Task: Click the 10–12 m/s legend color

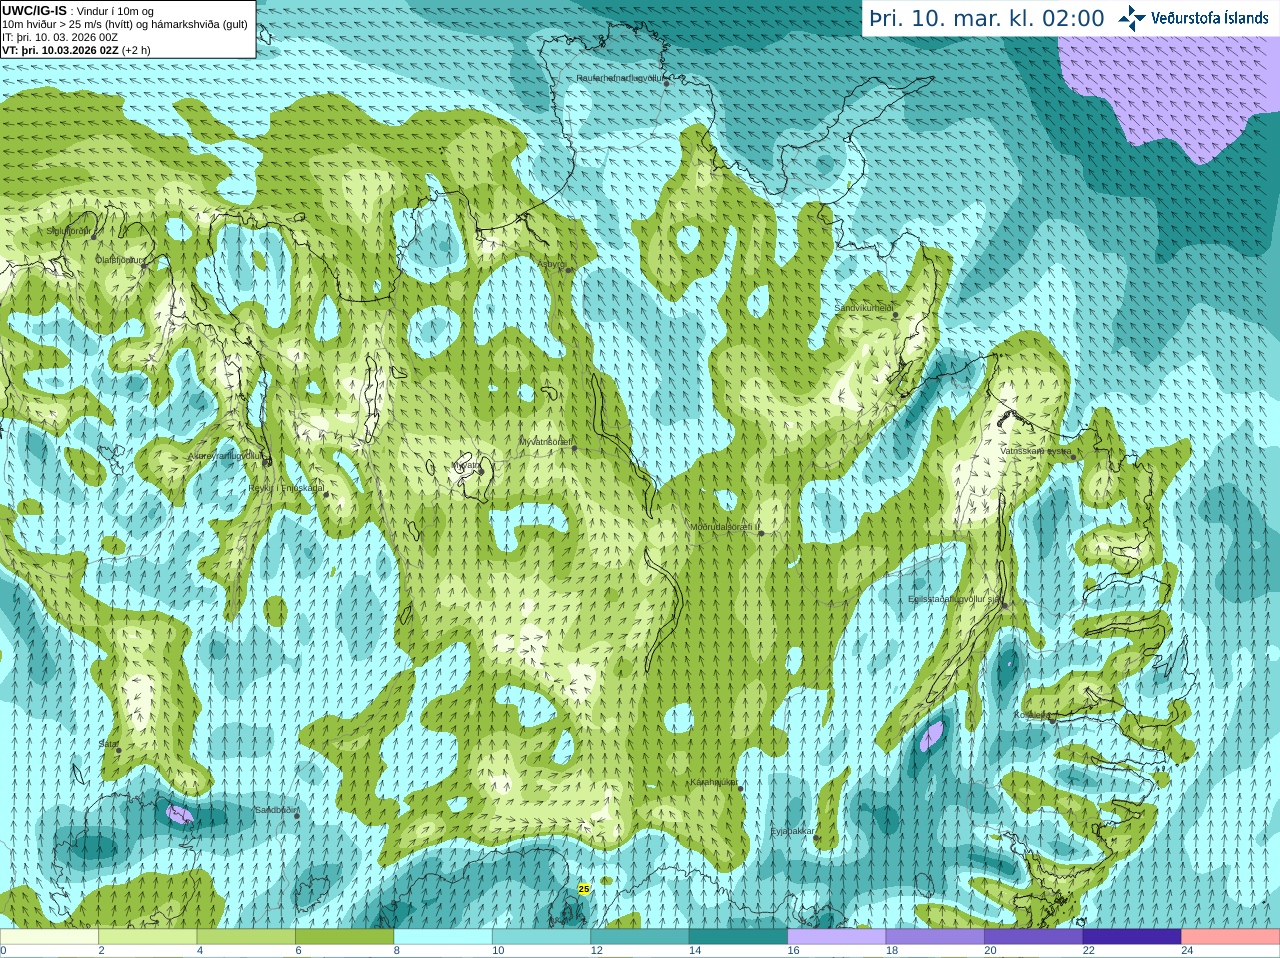Action: (542, 937)
